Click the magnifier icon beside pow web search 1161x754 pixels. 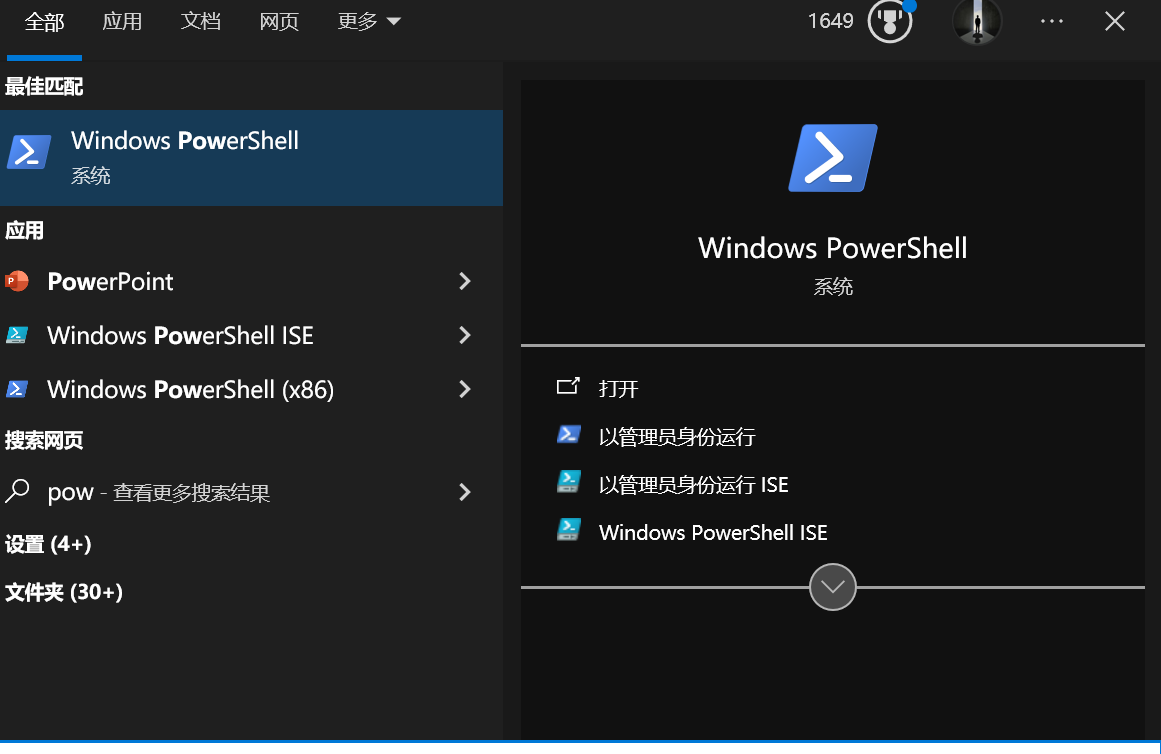[x=17, y=491]
